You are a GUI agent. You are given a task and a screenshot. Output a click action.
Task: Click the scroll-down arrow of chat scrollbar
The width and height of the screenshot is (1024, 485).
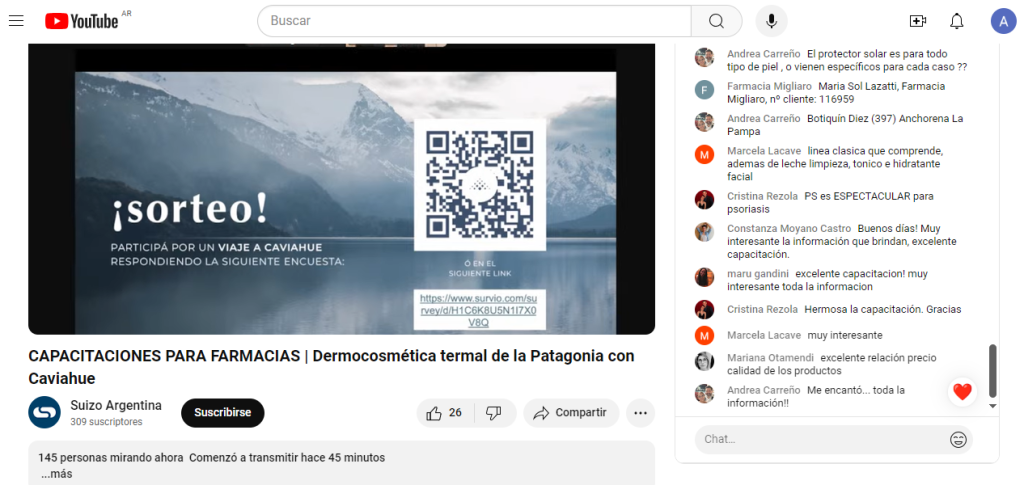click(x=993, y=406)
